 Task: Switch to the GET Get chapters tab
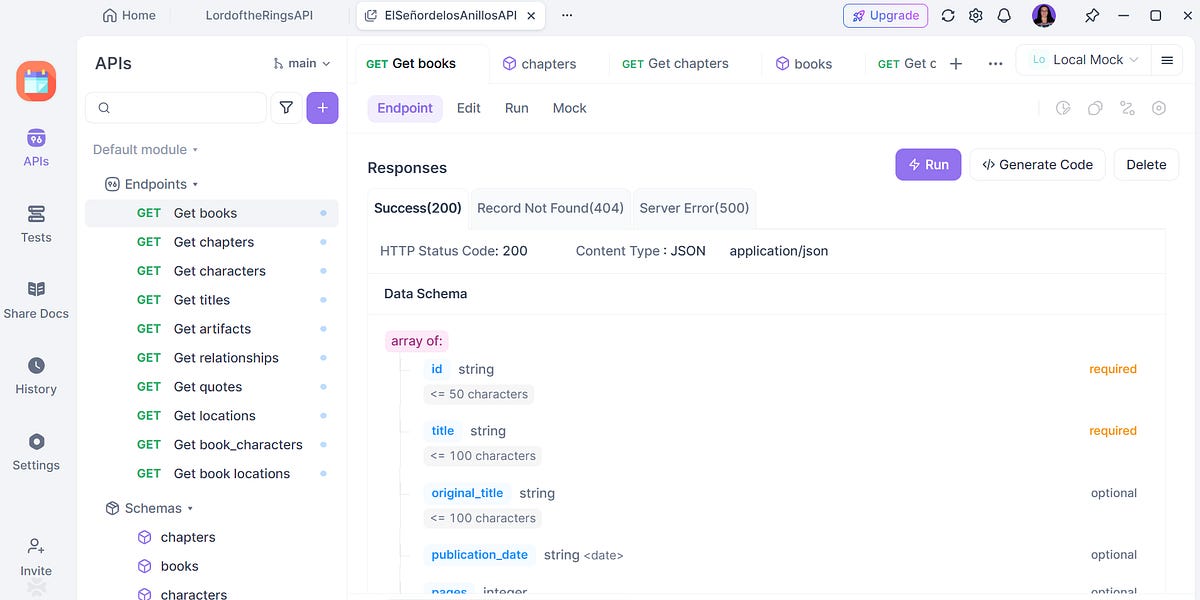pos(673,63)
